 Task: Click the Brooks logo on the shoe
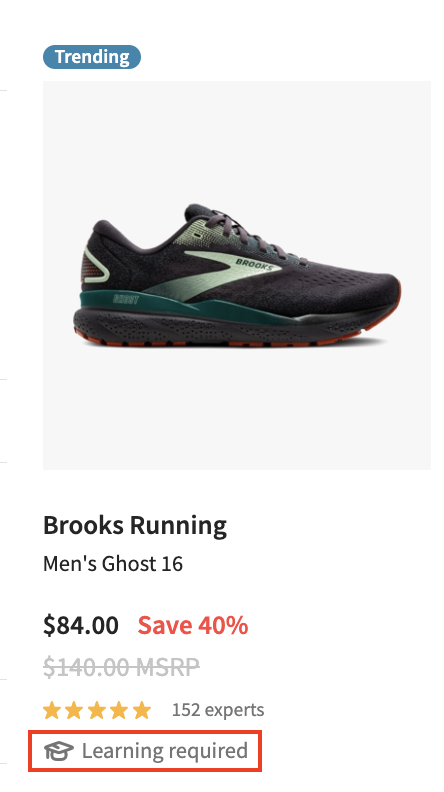254,264
